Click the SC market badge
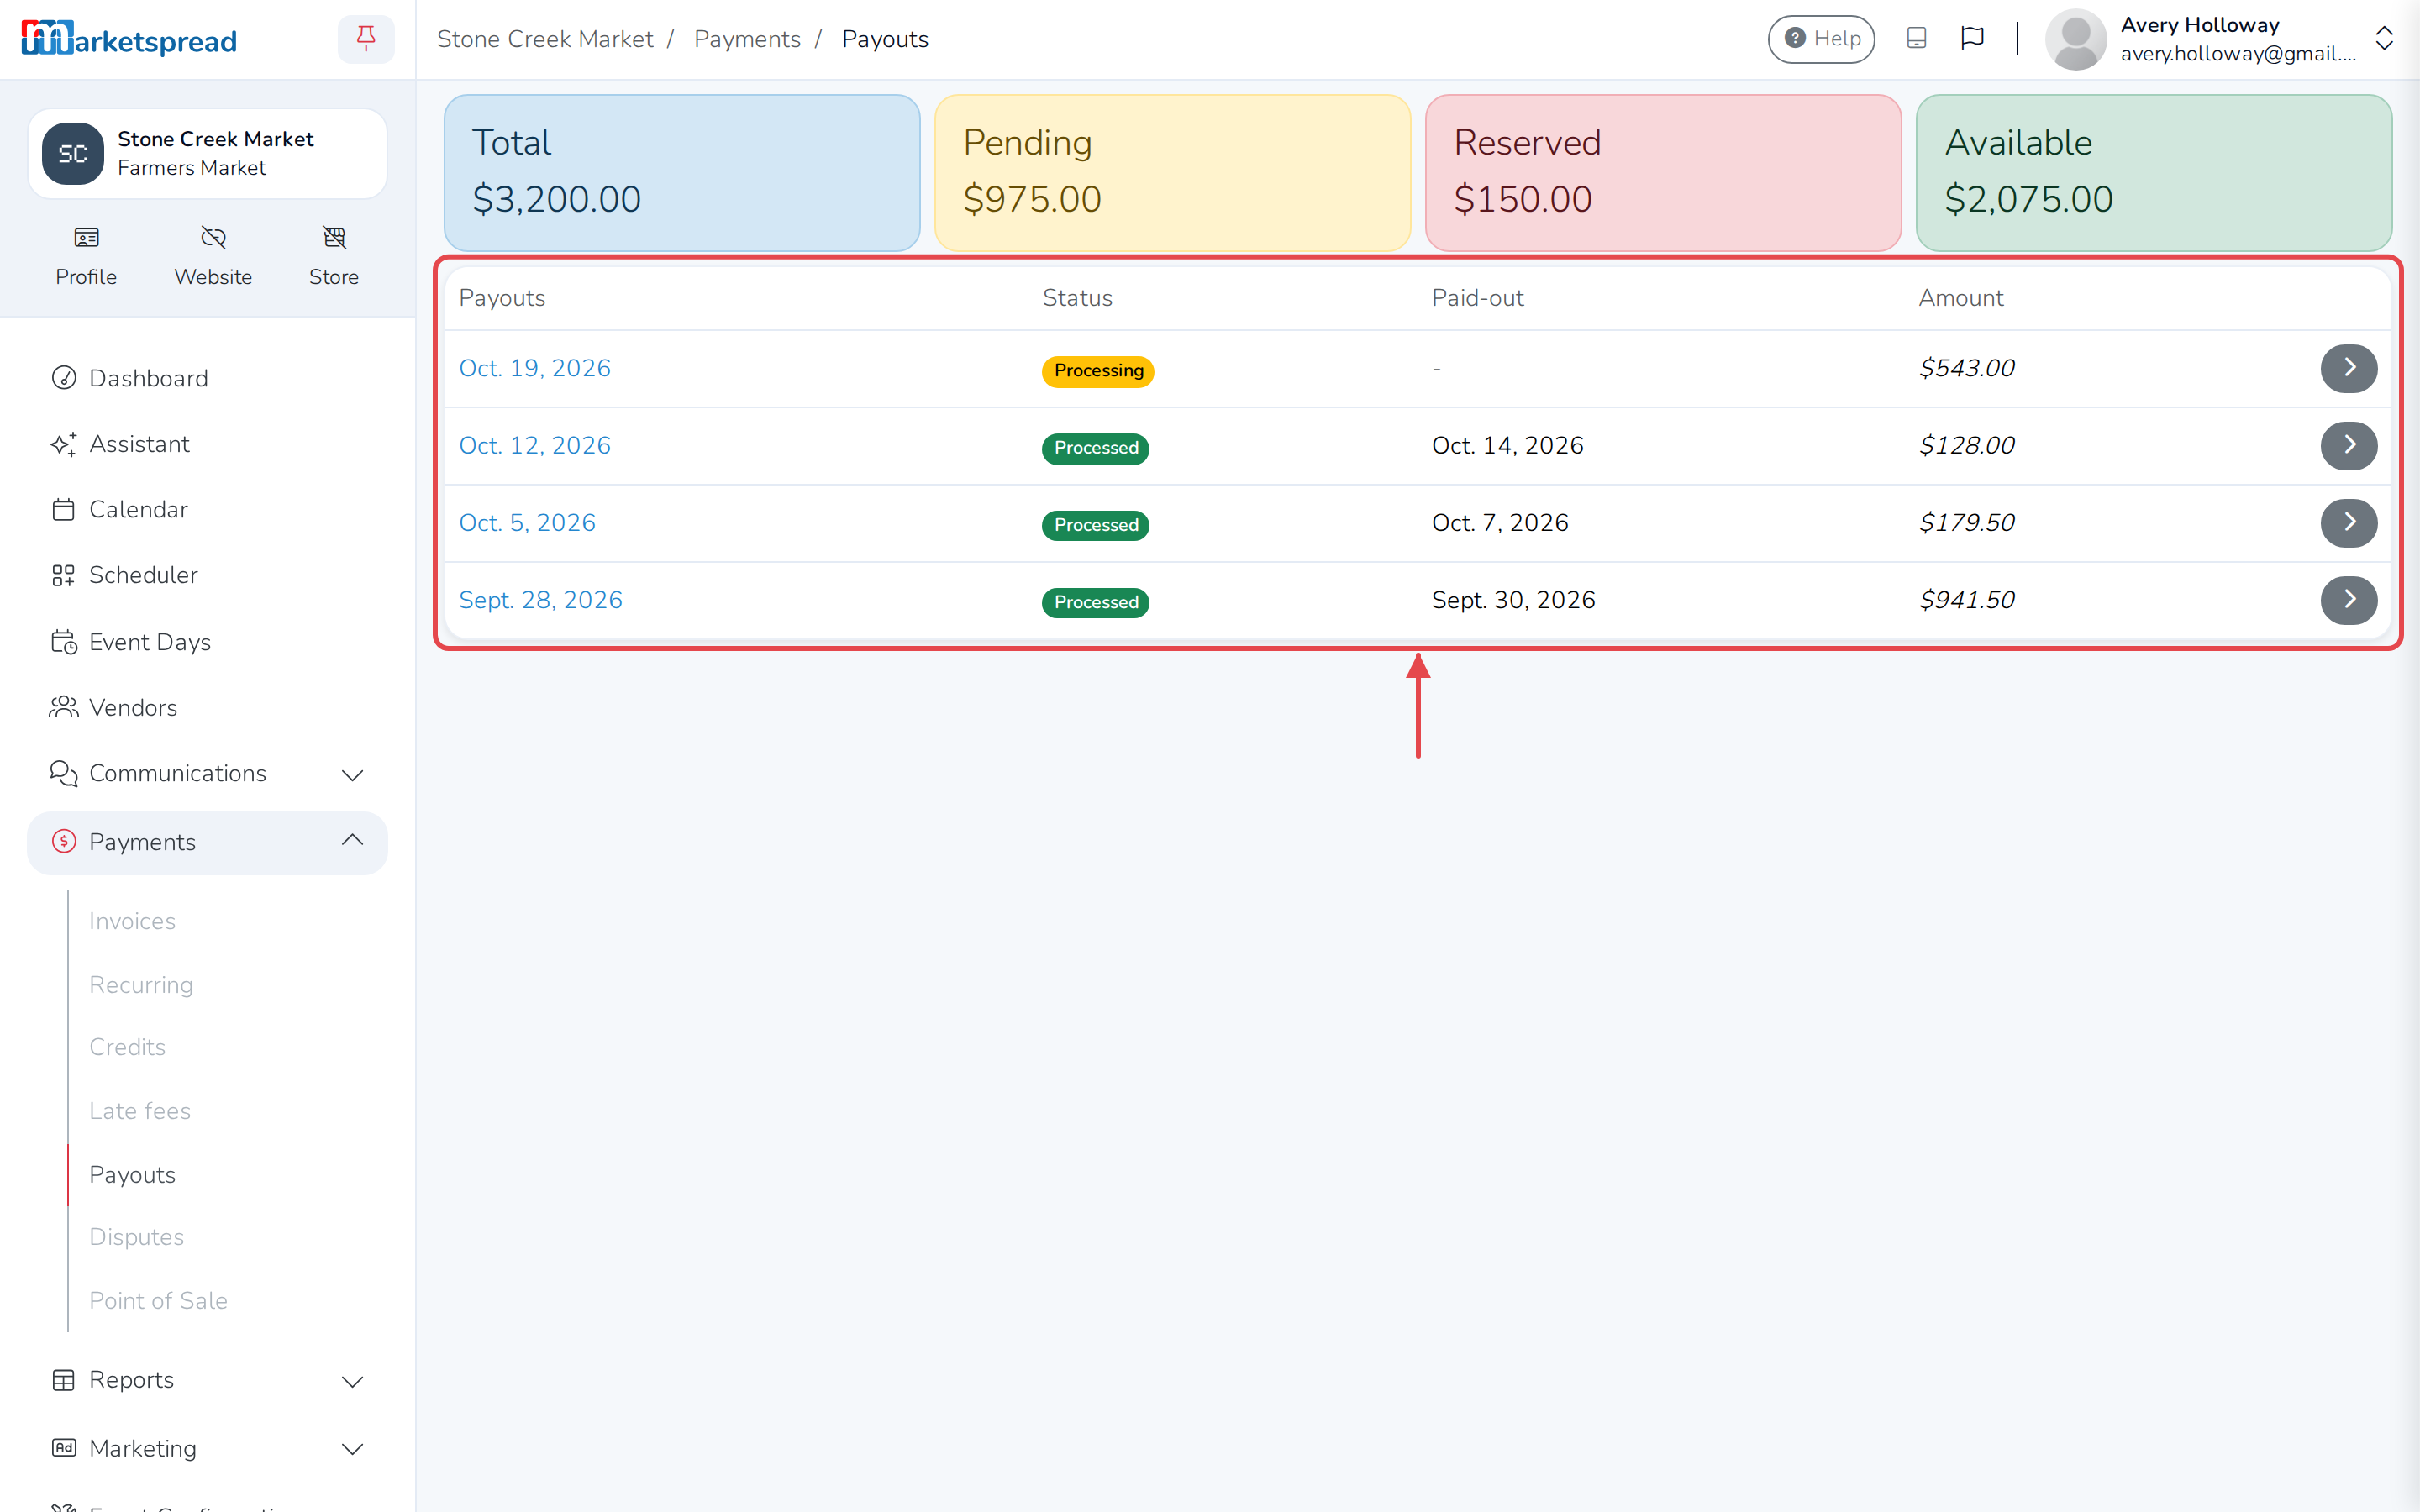Screen dimensions: 2420x1512 click(x=73, y=154)
